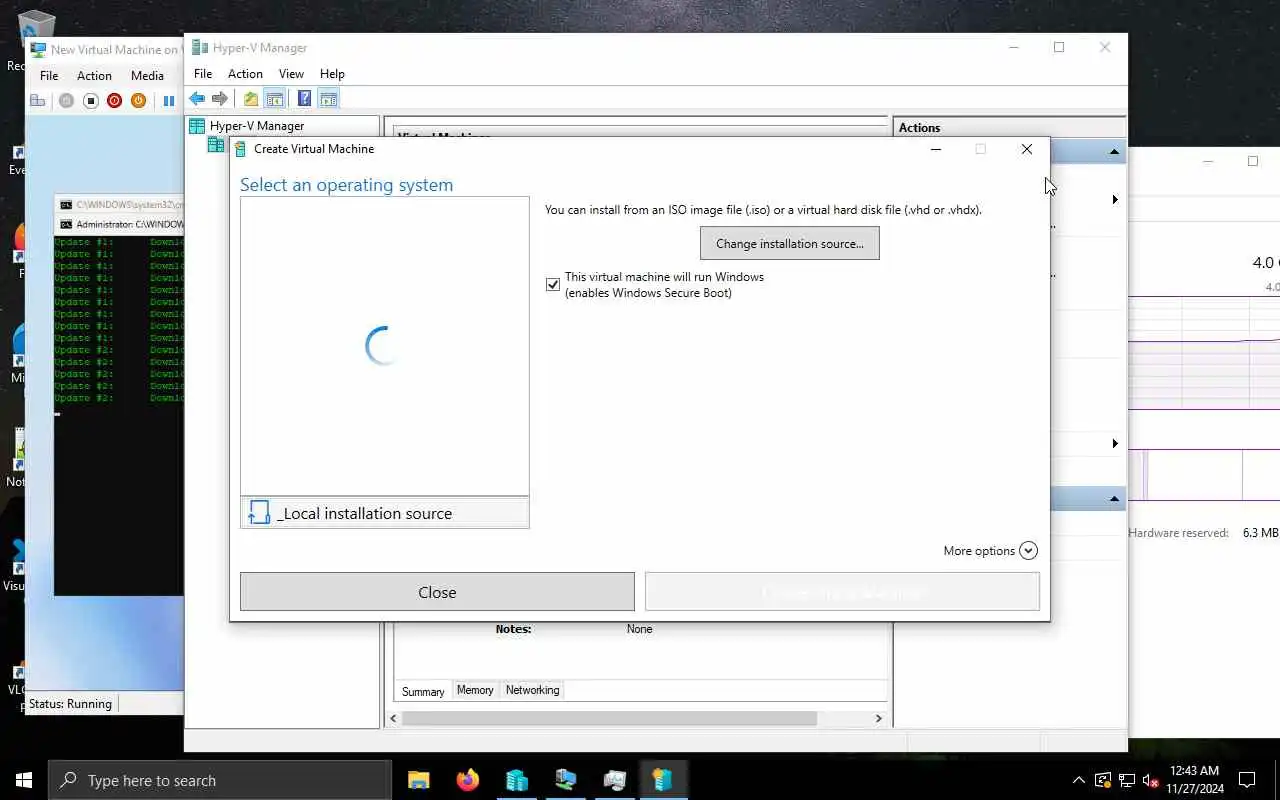Toggle the Show/Hide Console Tree toolbar icon
1280x800 pixels.
(x=274, y=99)
